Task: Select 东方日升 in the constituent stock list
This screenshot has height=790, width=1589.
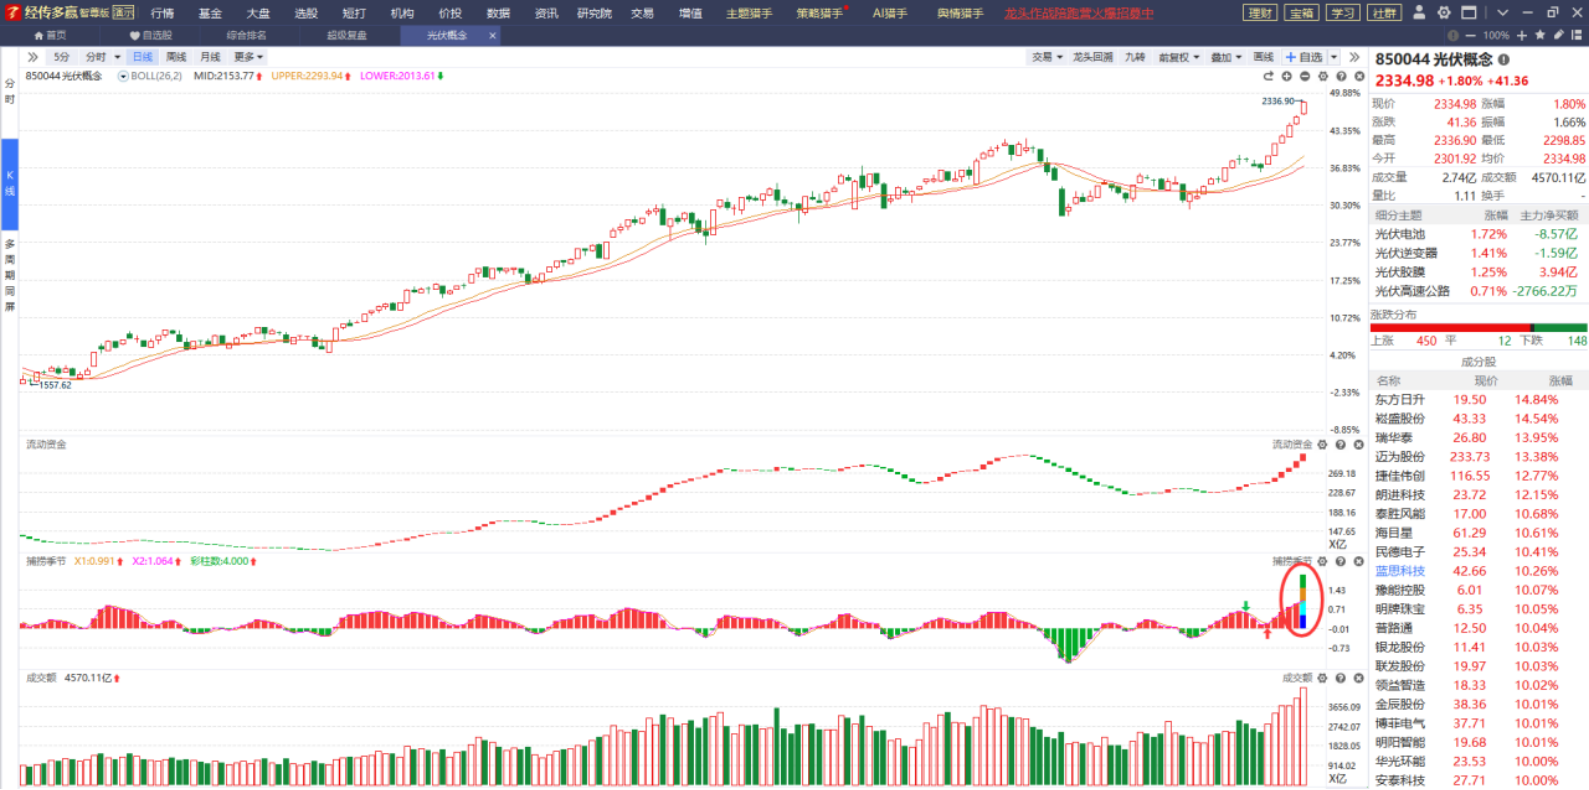Action: point(1399,400)
